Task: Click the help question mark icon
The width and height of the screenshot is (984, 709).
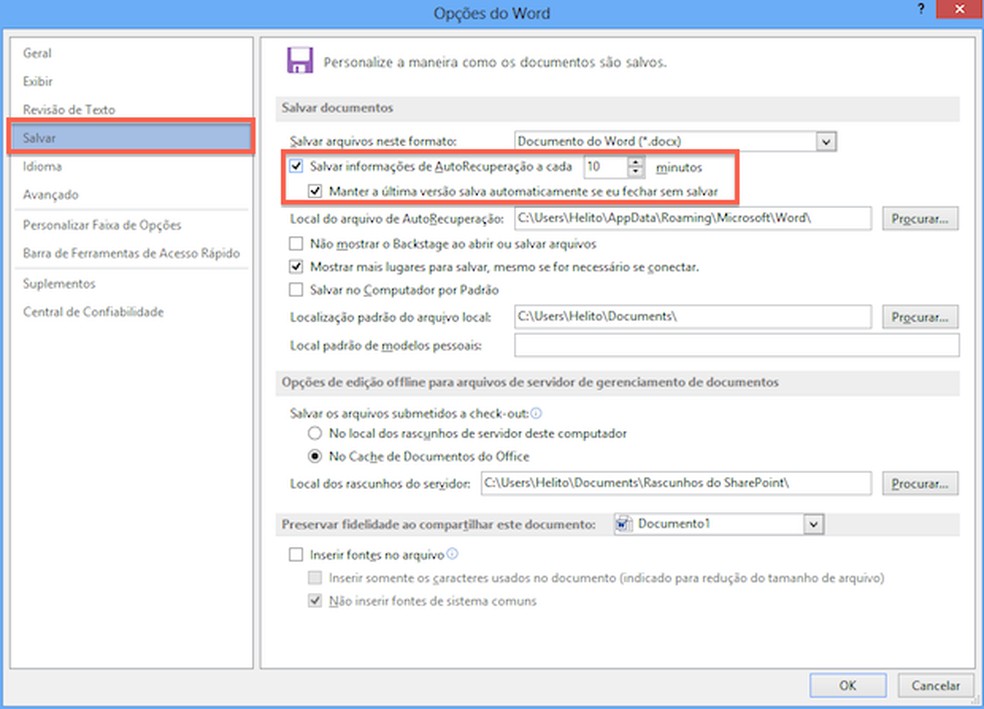Action: pos(919,9)
